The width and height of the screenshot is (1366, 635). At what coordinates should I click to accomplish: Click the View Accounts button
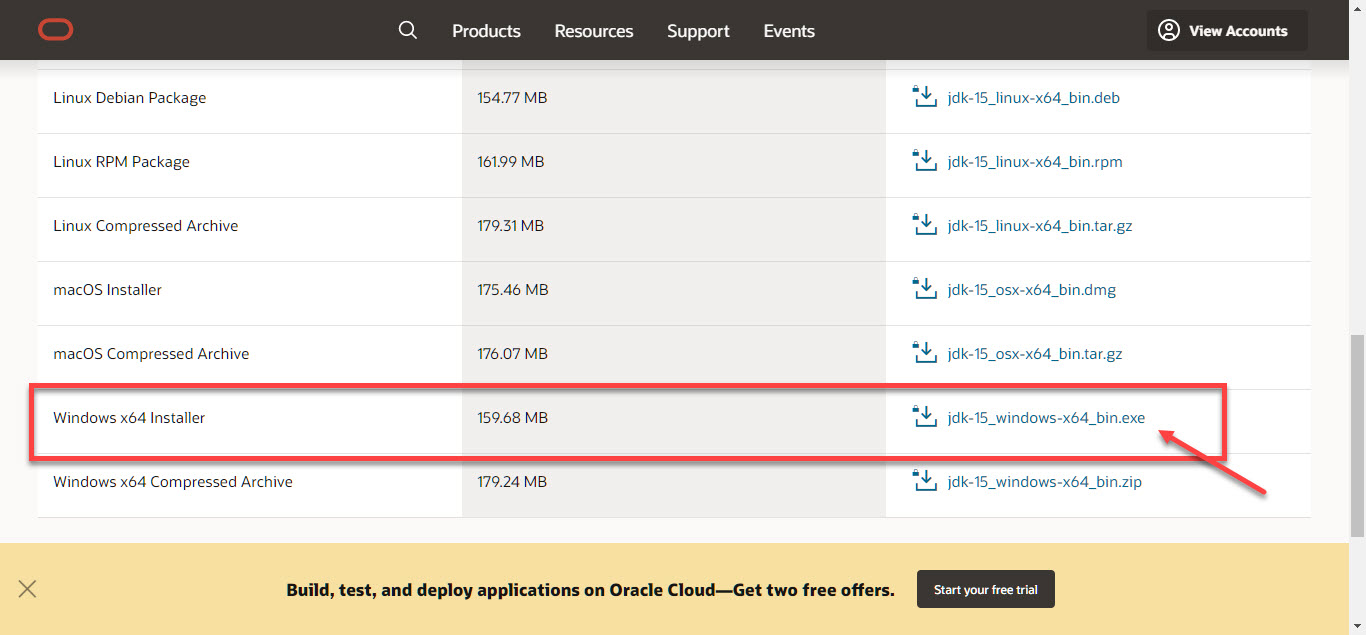1226,31
